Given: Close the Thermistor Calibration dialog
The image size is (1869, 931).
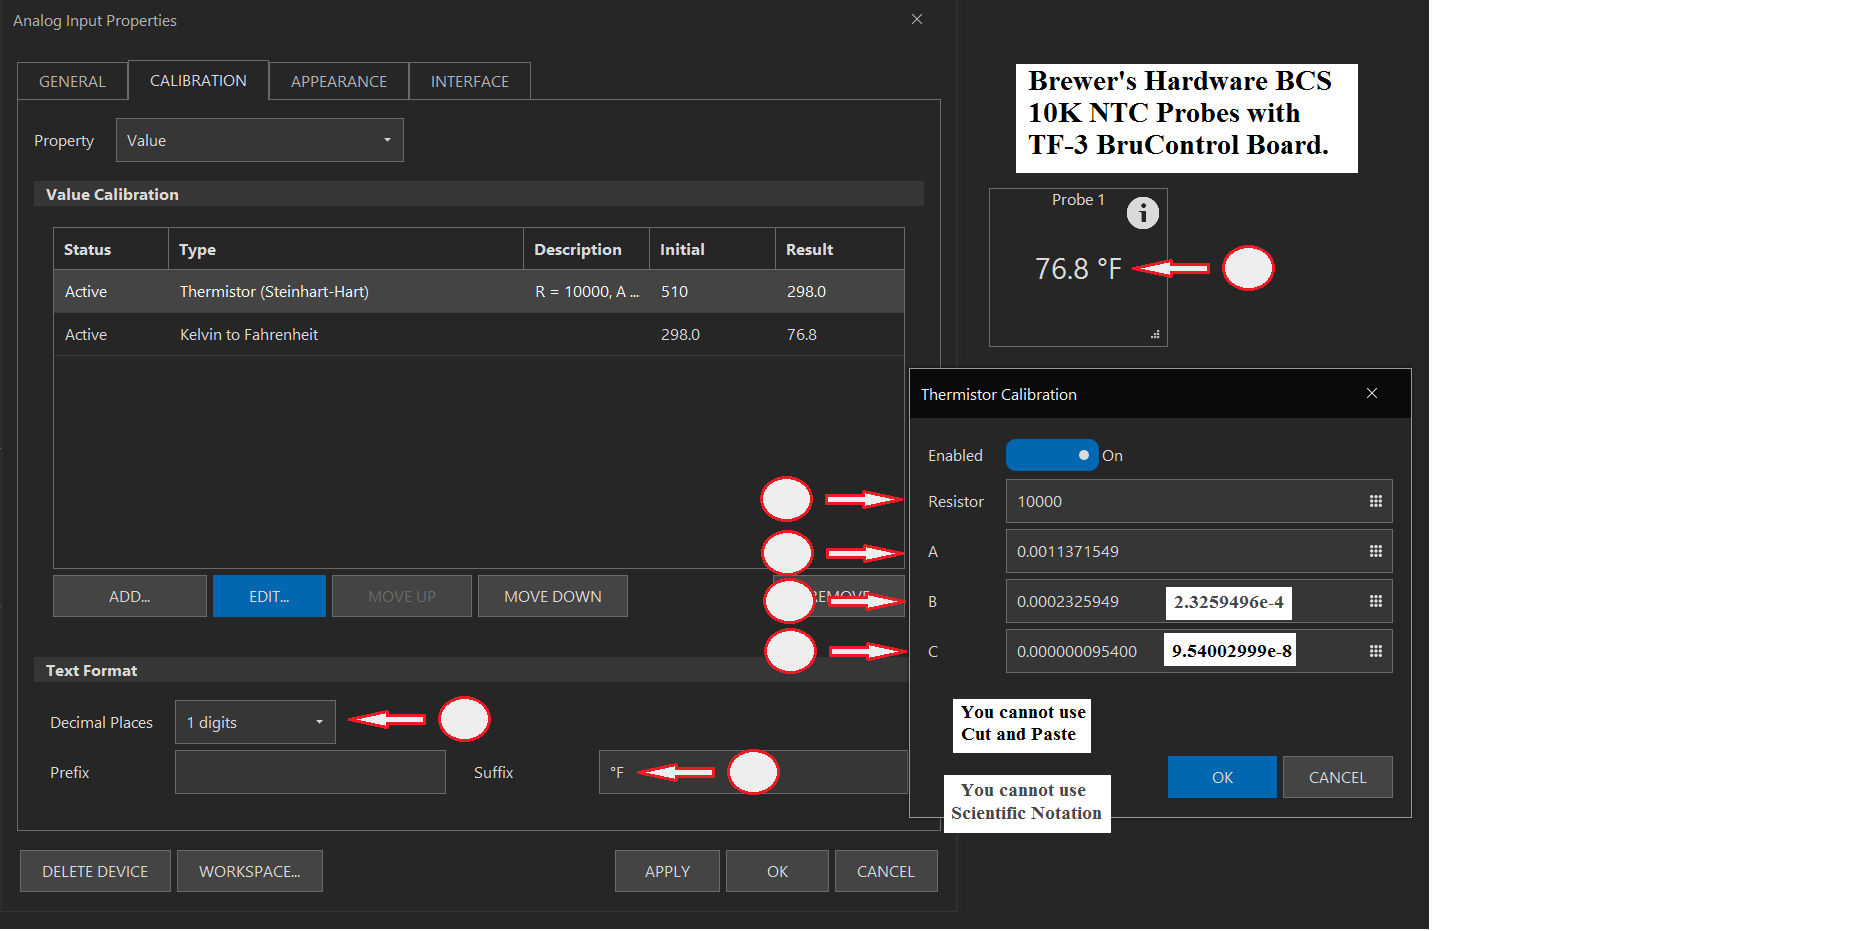Looking at the screenshot, I should pos(1372,394).
